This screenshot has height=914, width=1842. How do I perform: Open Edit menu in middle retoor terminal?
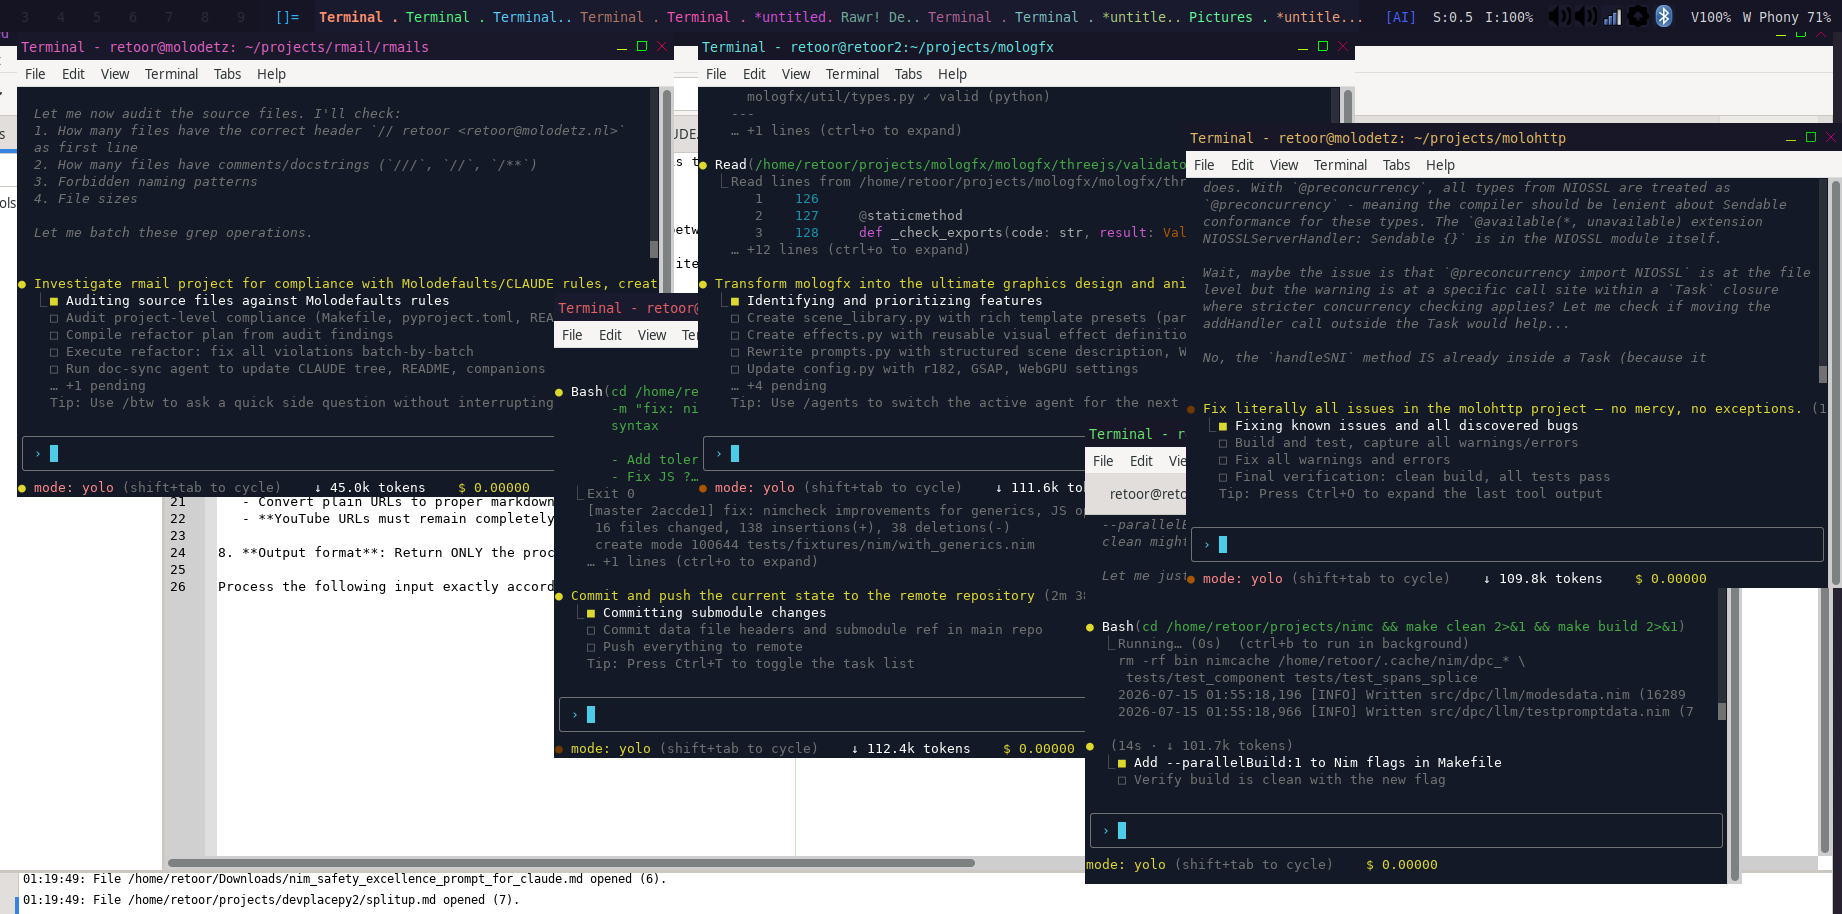610,335
